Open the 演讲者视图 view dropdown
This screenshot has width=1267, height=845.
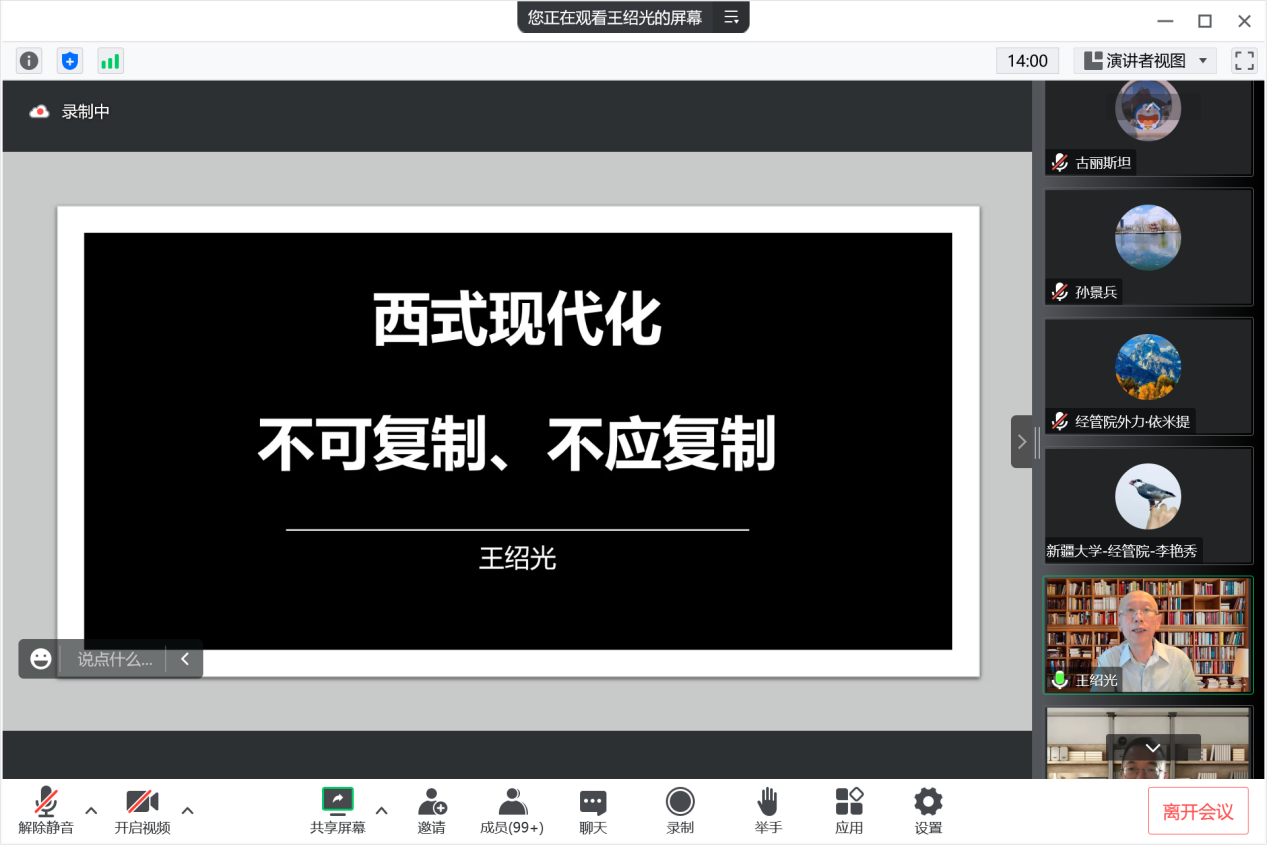1144,60
